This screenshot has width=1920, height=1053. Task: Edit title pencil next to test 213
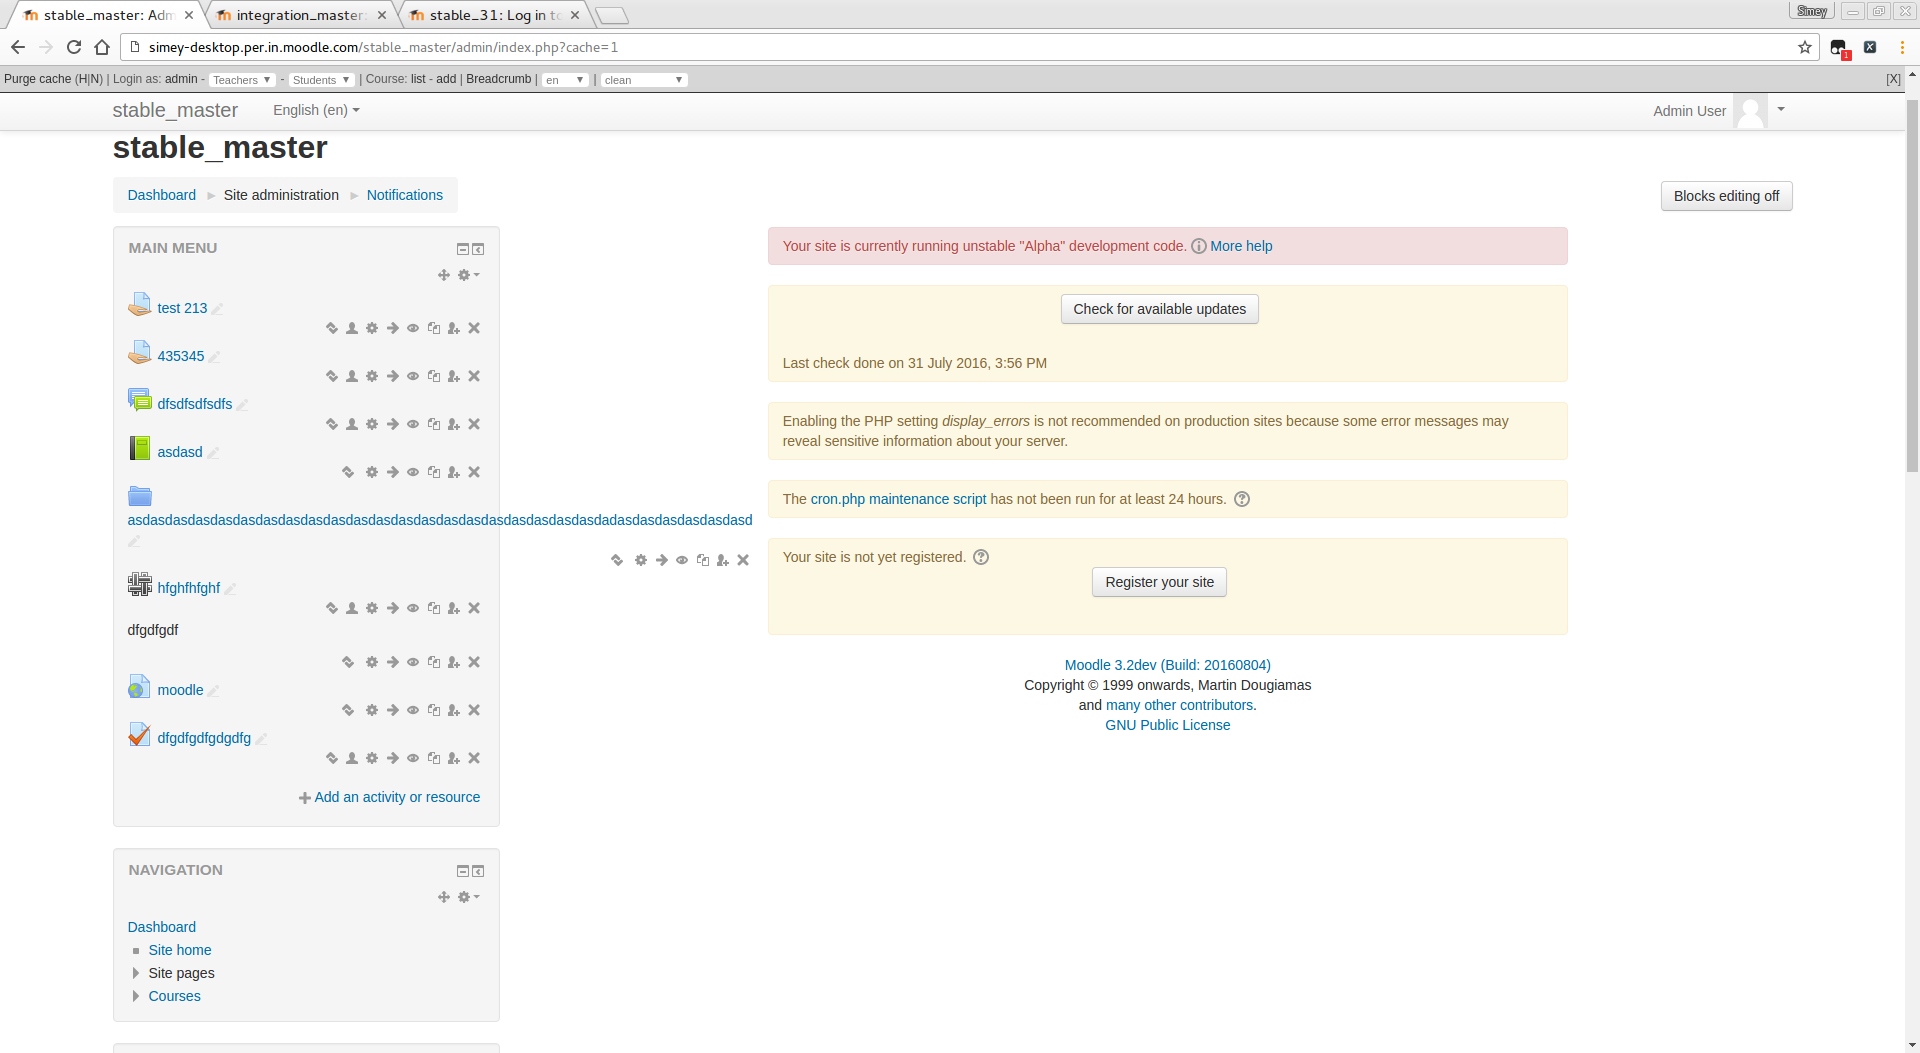tap(217, 309)
